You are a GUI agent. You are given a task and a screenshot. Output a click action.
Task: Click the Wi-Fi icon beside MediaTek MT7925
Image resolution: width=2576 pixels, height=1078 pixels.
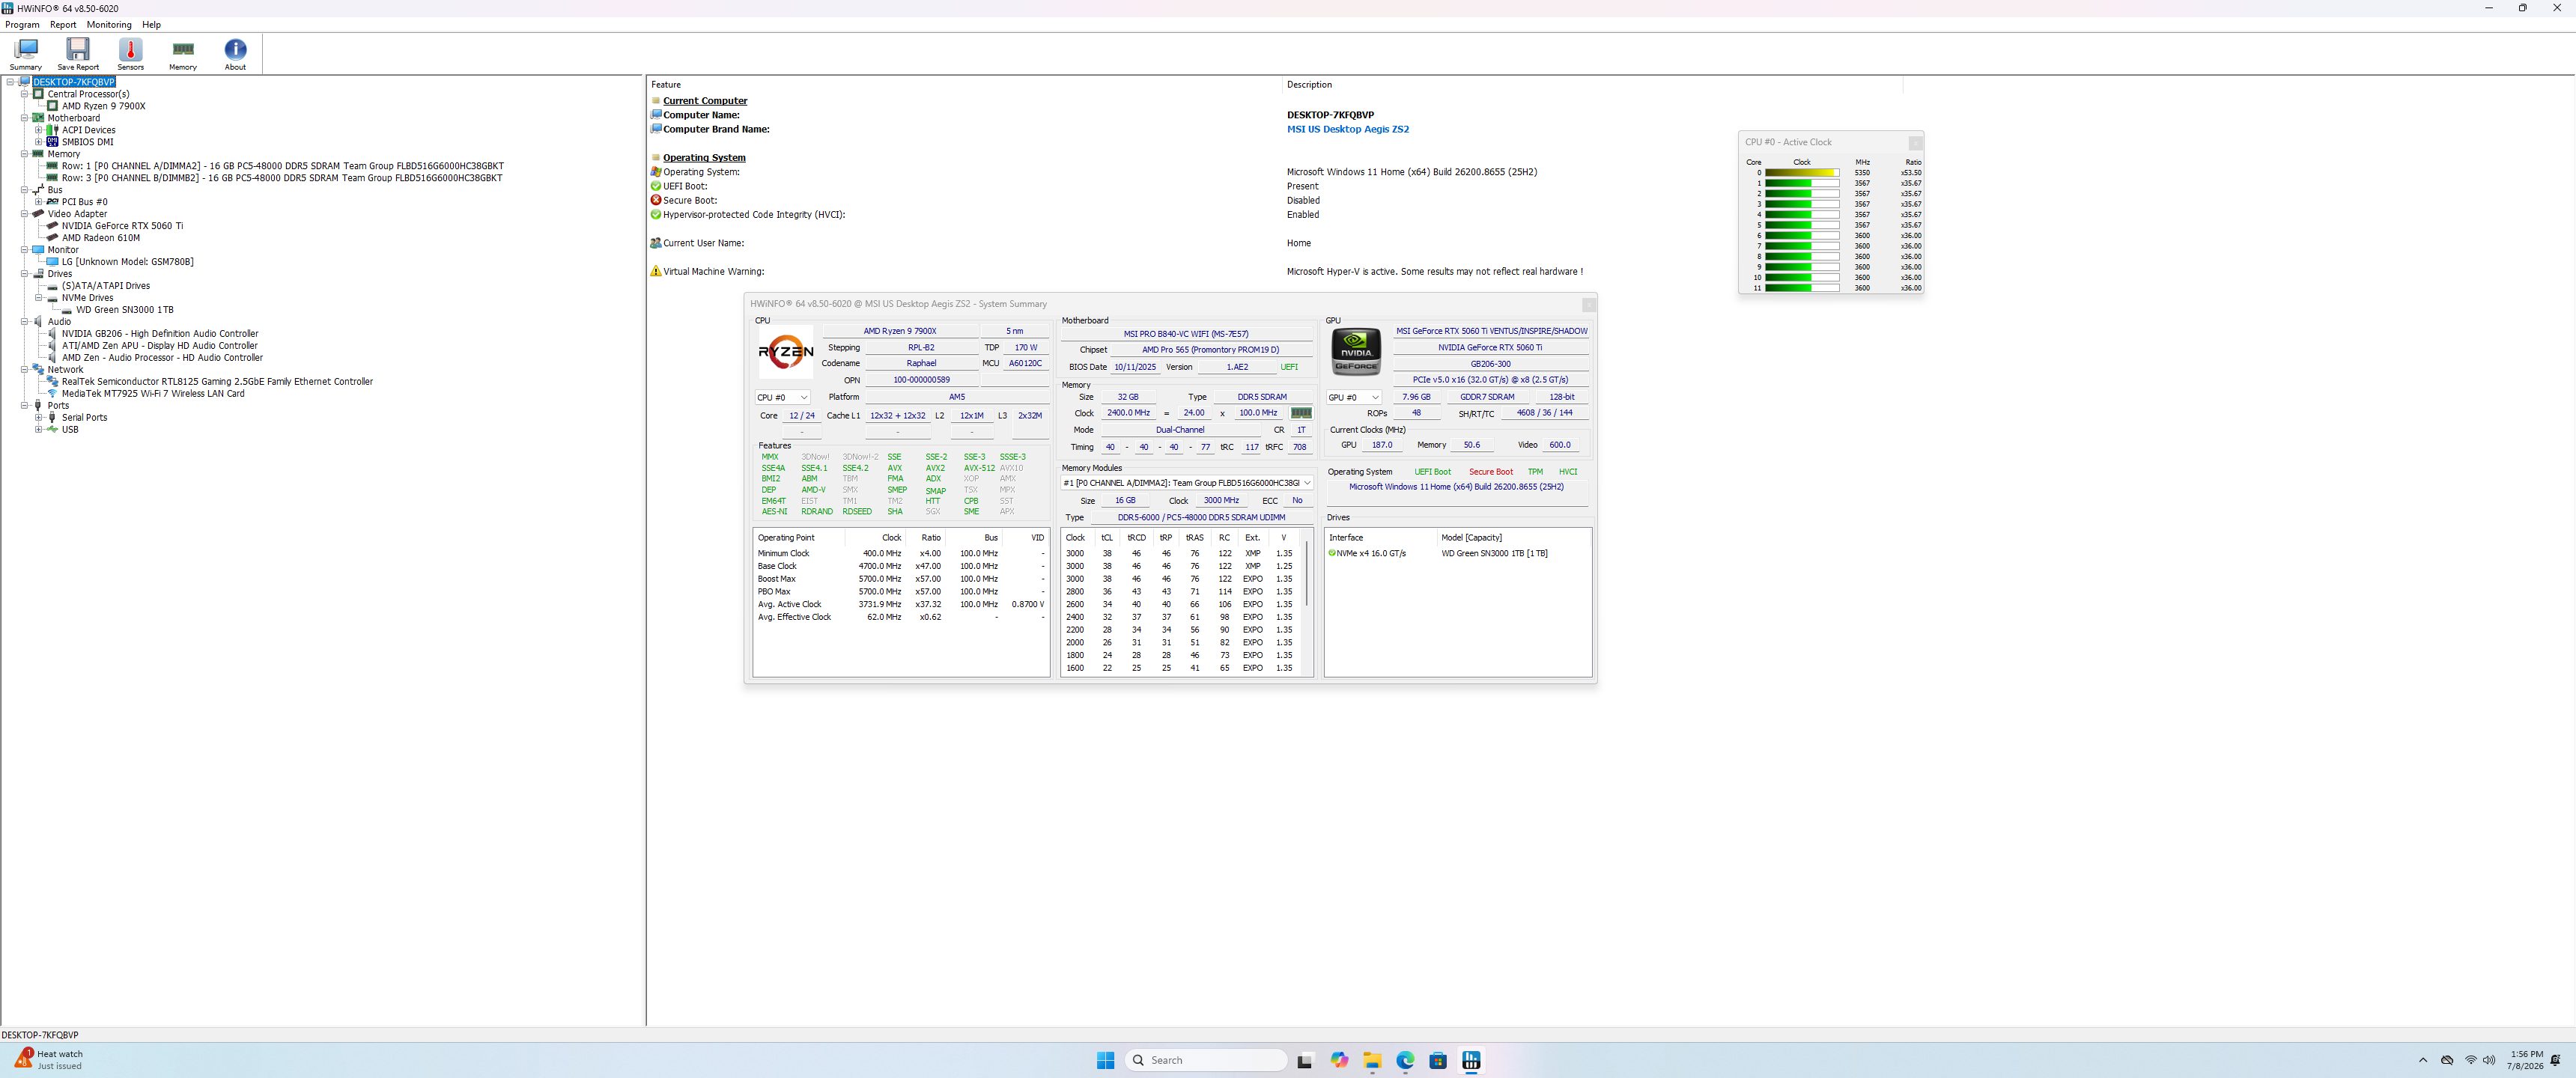52,394
